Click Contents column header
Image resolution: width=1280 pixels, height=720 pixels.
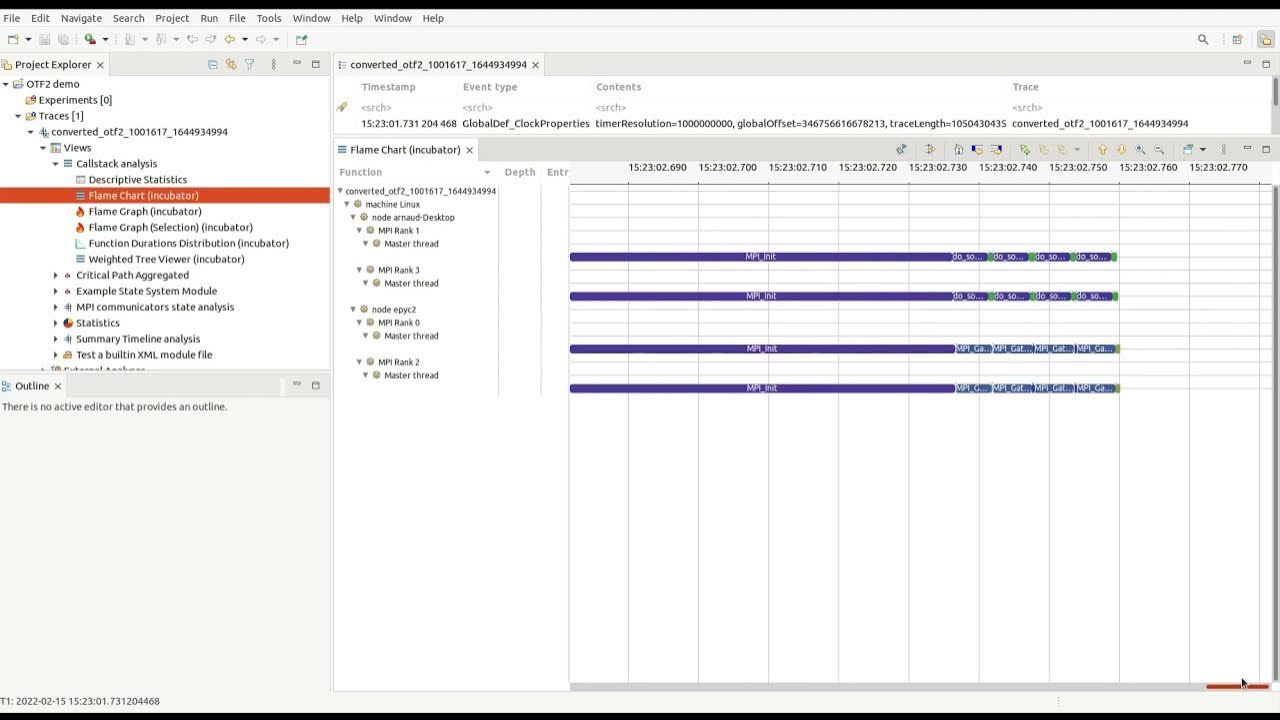(x=619, y=87)
